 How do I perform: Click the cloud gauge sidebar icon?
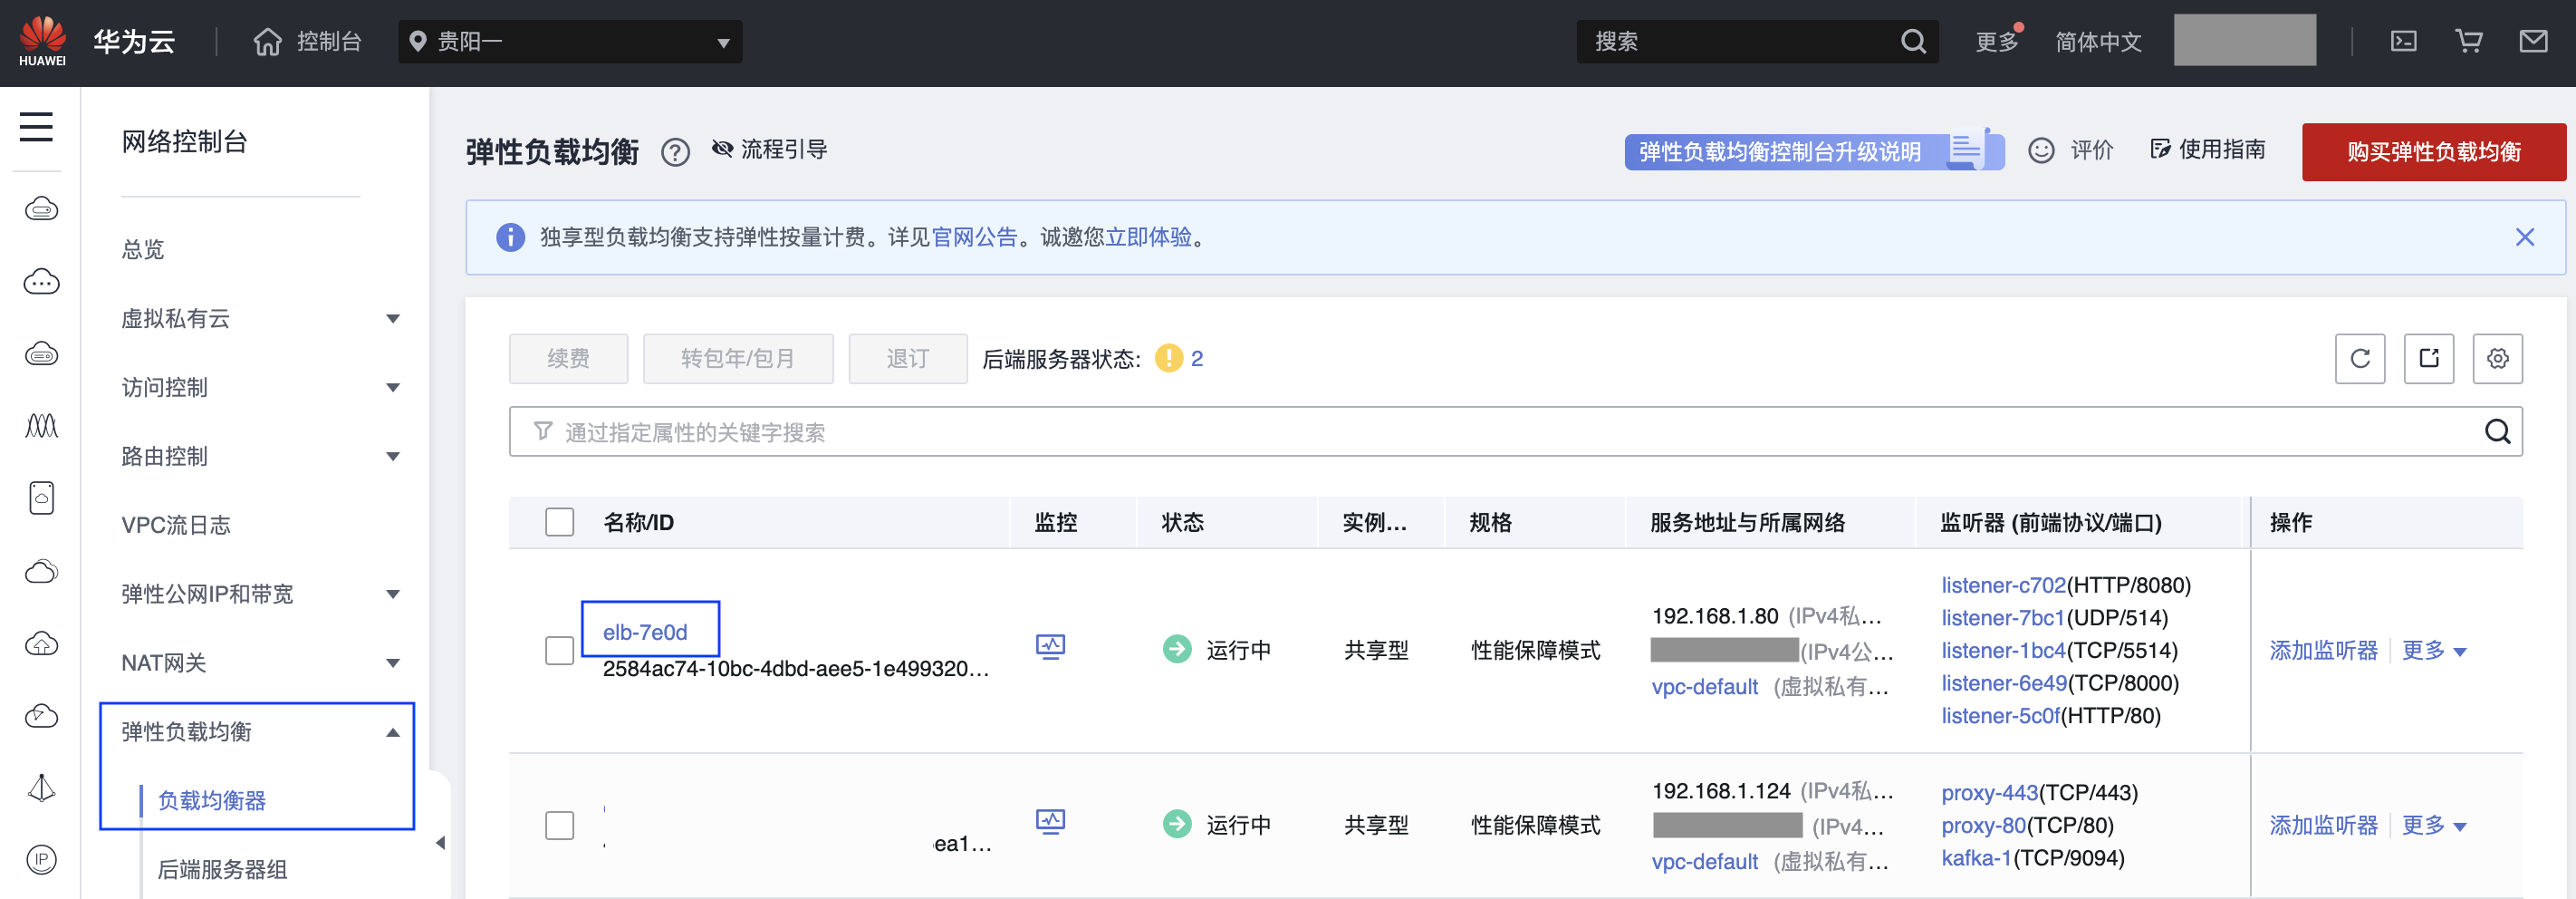(41, 716)
